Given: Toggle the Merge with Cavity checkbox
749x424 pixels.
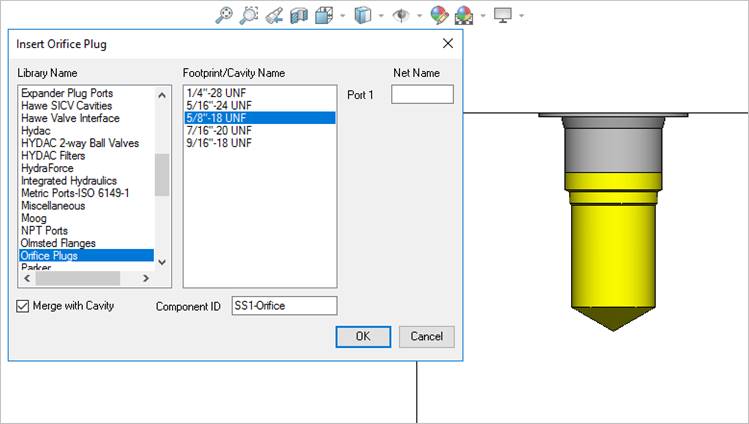Looking at the screenshot, I should click(22, 306).
